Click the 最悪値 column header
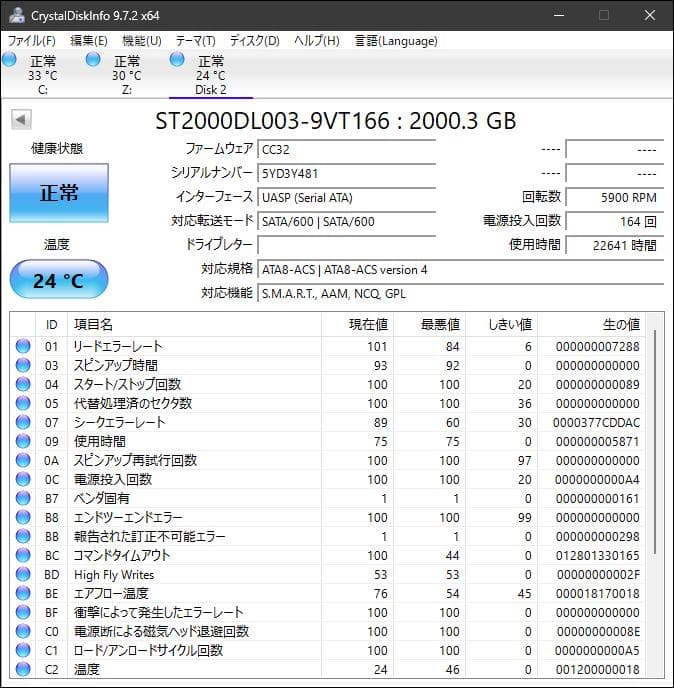Image resolution: width=674 pixels, height=688 pixels. click(429, 325)
